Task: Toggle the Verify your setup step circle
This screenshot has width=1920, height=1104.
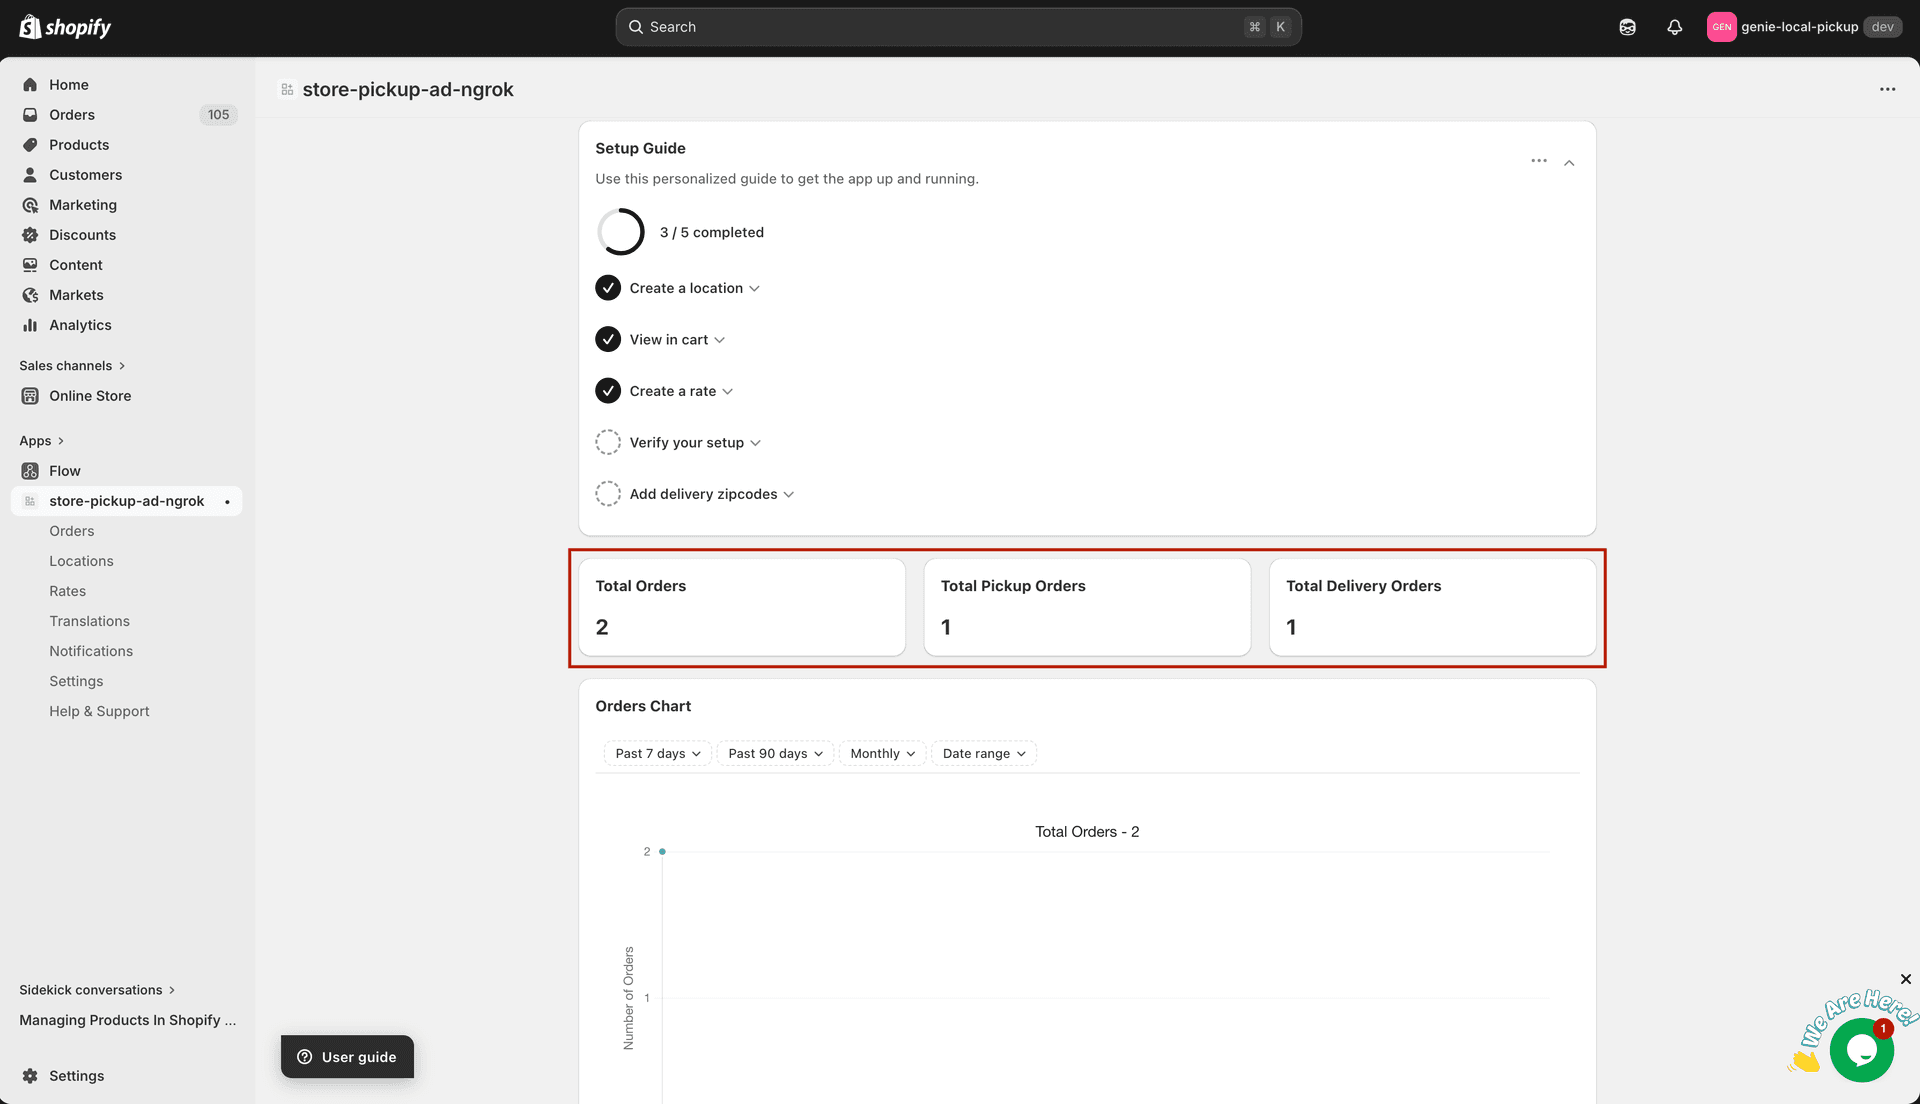Action: pos(608,442)
